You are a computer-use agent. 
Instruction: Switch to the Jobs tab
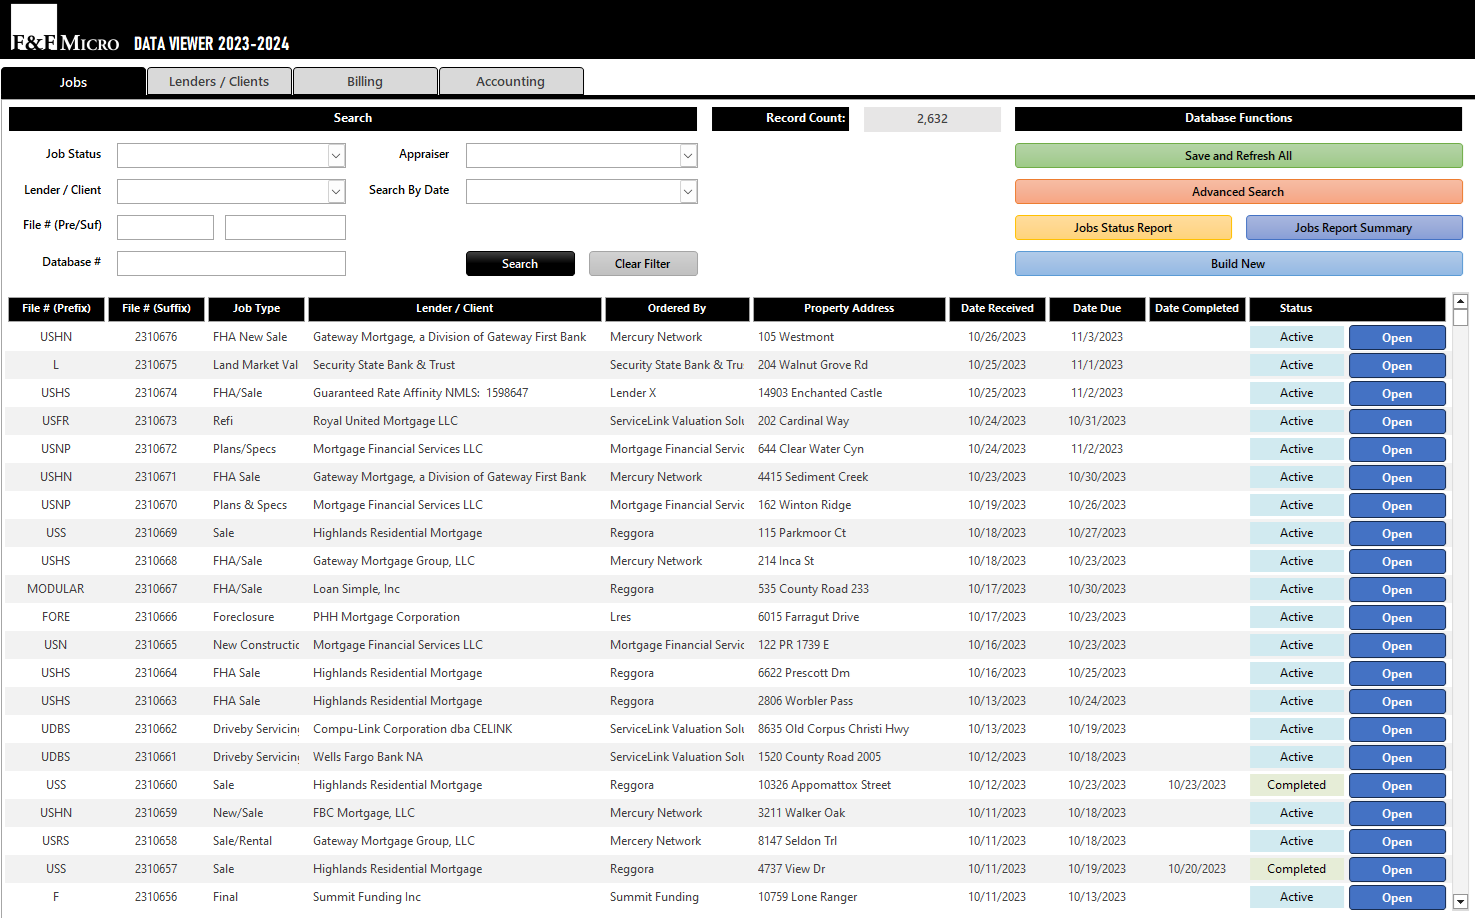(73, 82)
